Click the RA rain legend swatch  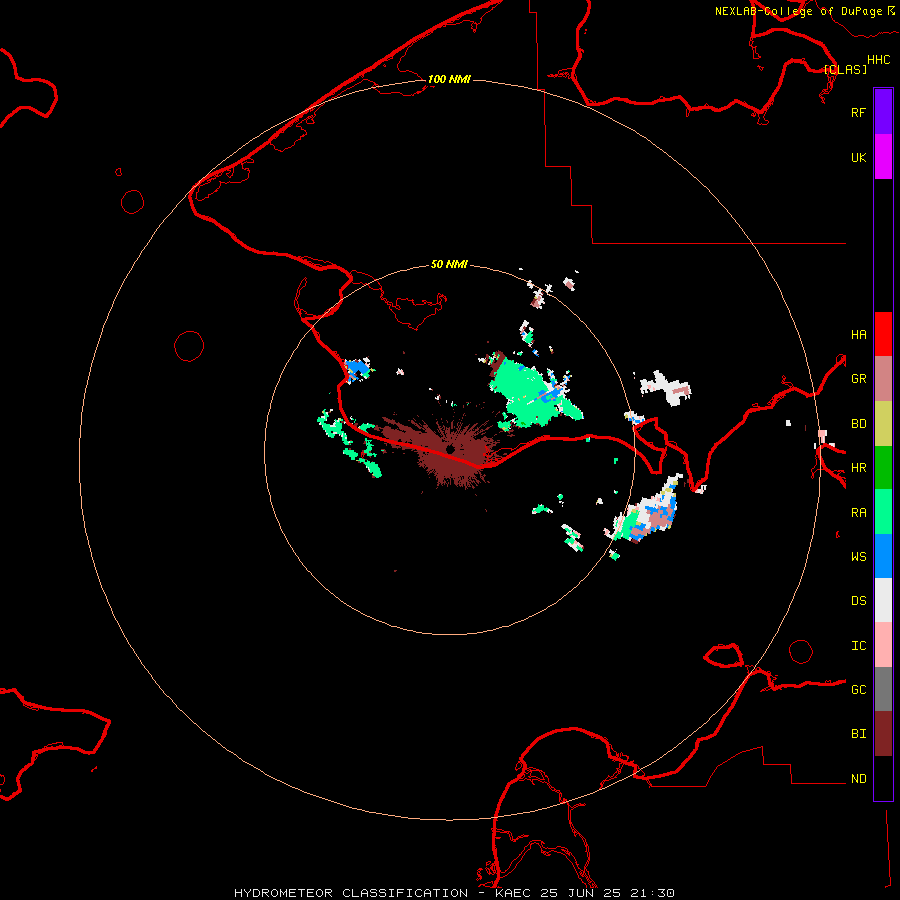tap(883, 512)
